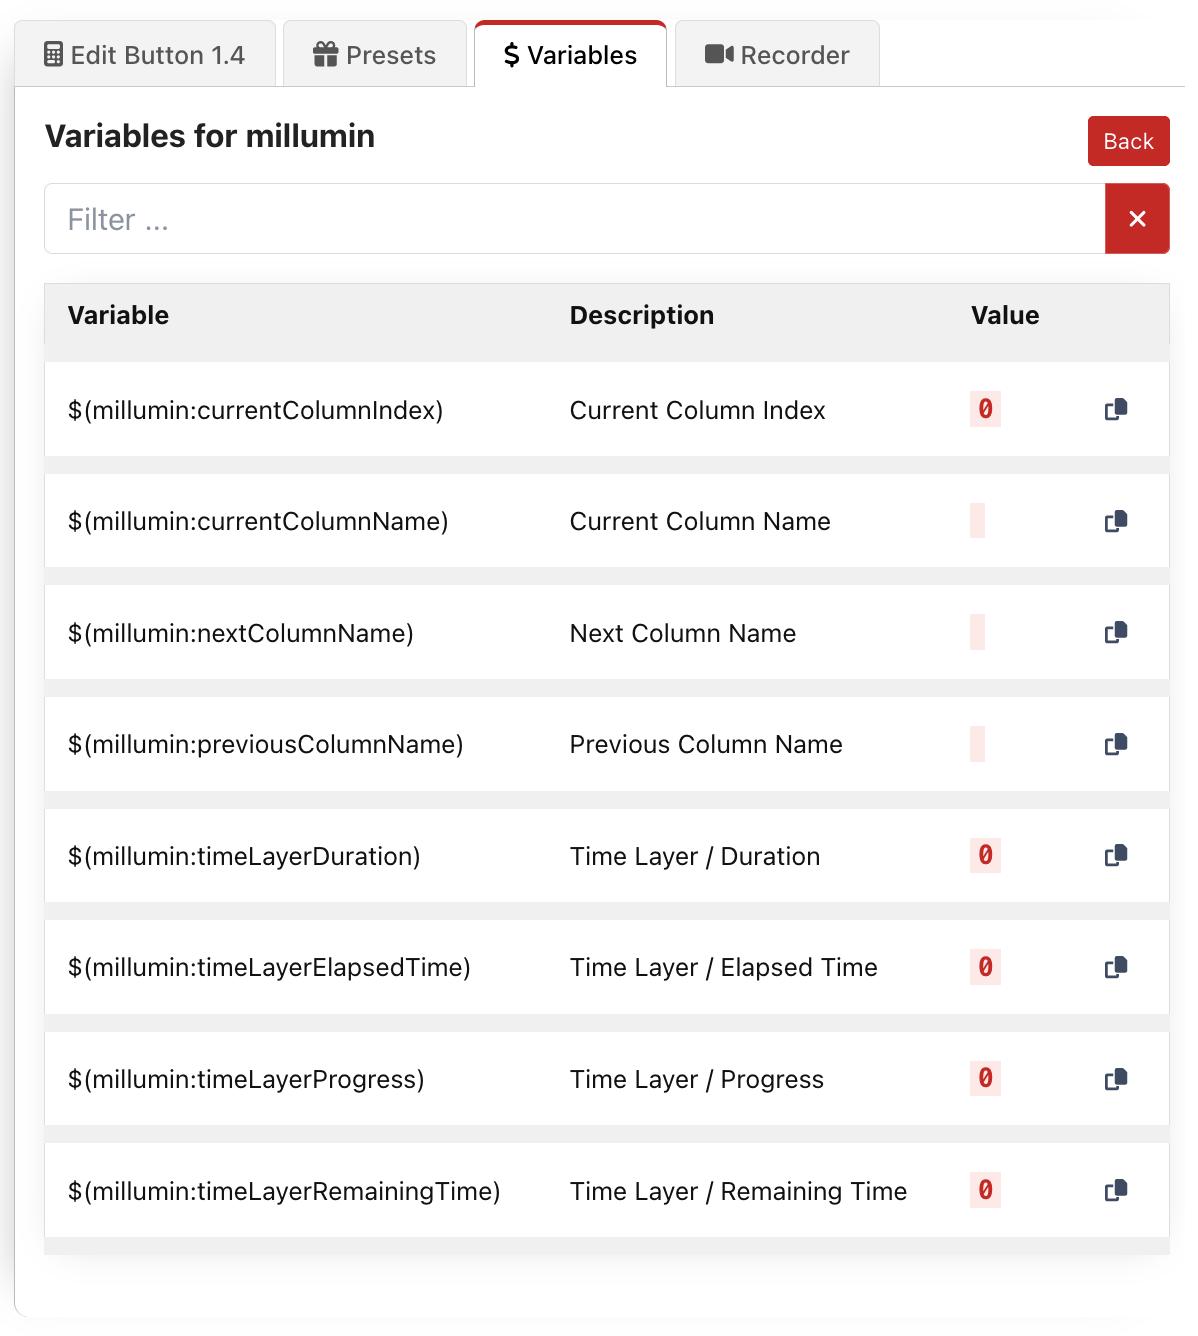Click the Time Layer Progress value badge
This screenshot has width=1198, height=1336.
point(985,1079)
